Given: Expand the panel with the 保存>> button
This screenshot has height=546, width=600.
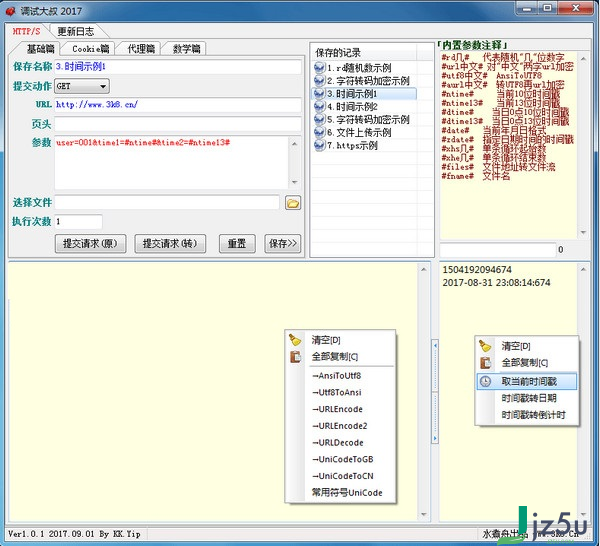Looking at the screenshot, I should (x=283, y=244).
